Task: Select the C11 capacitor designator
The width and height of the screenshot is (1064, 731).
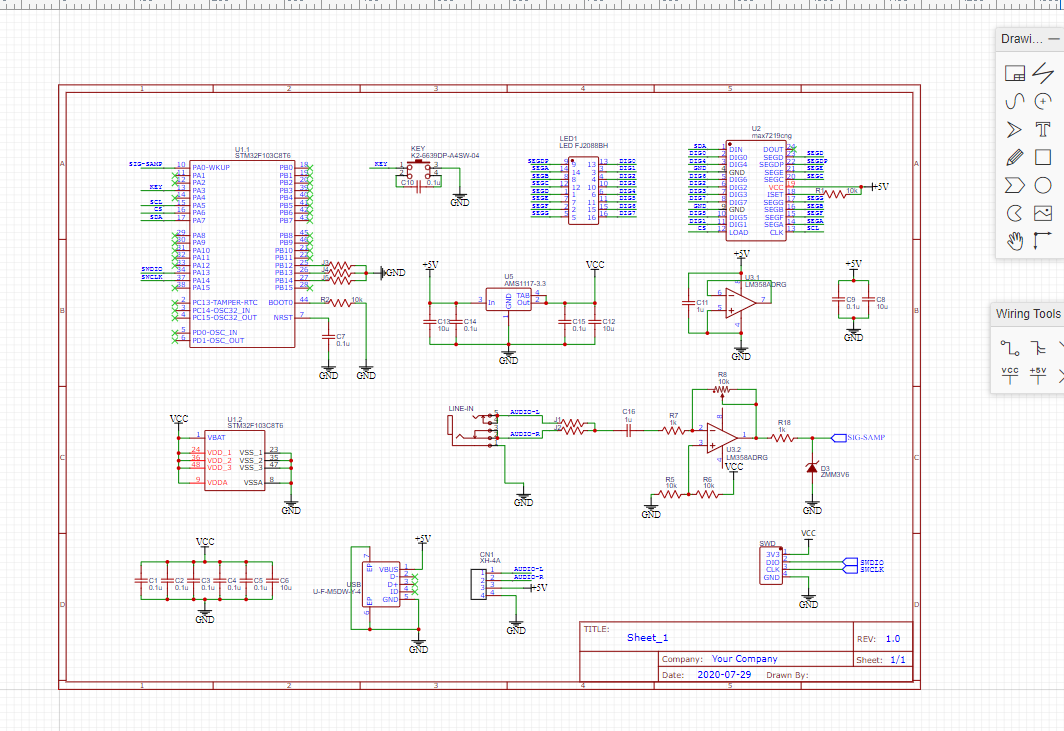Action: 702,303
